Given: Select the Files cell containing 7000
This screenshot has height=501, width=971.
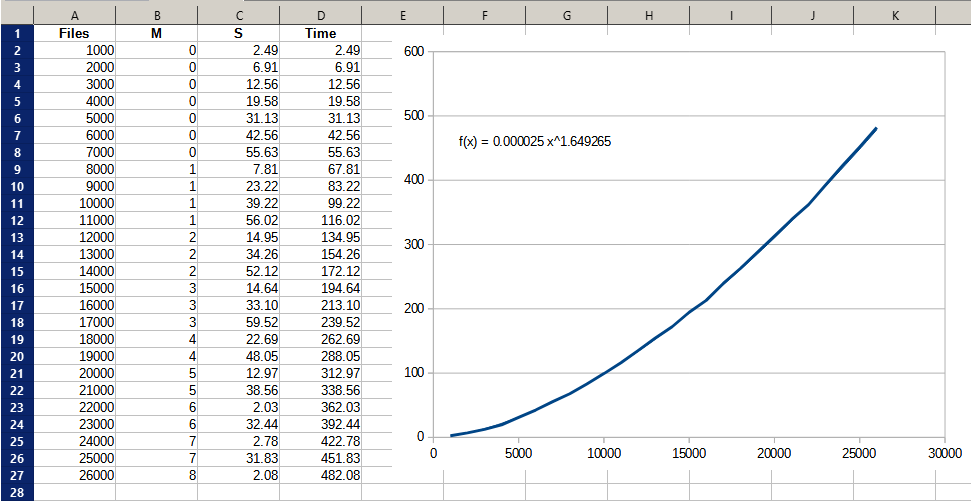Looking at the screenshot, I should 74,152.
